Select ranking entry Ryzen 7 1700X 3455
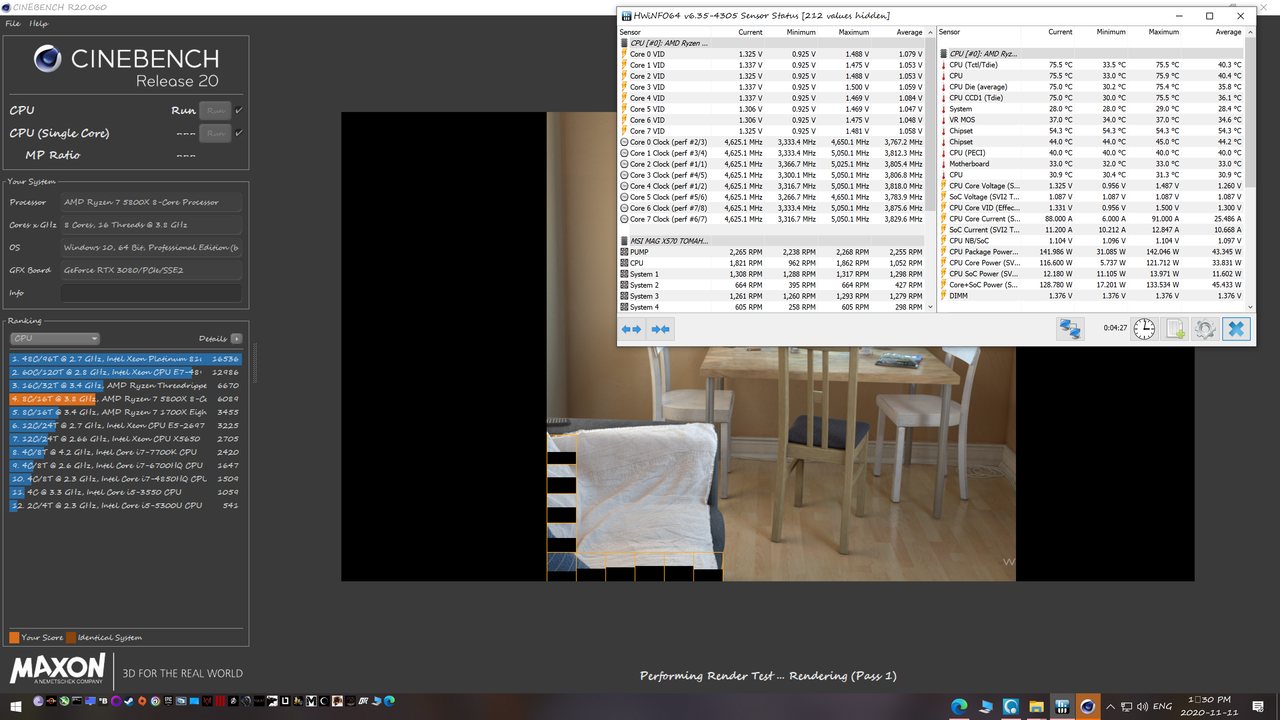 tap(125, 412)
